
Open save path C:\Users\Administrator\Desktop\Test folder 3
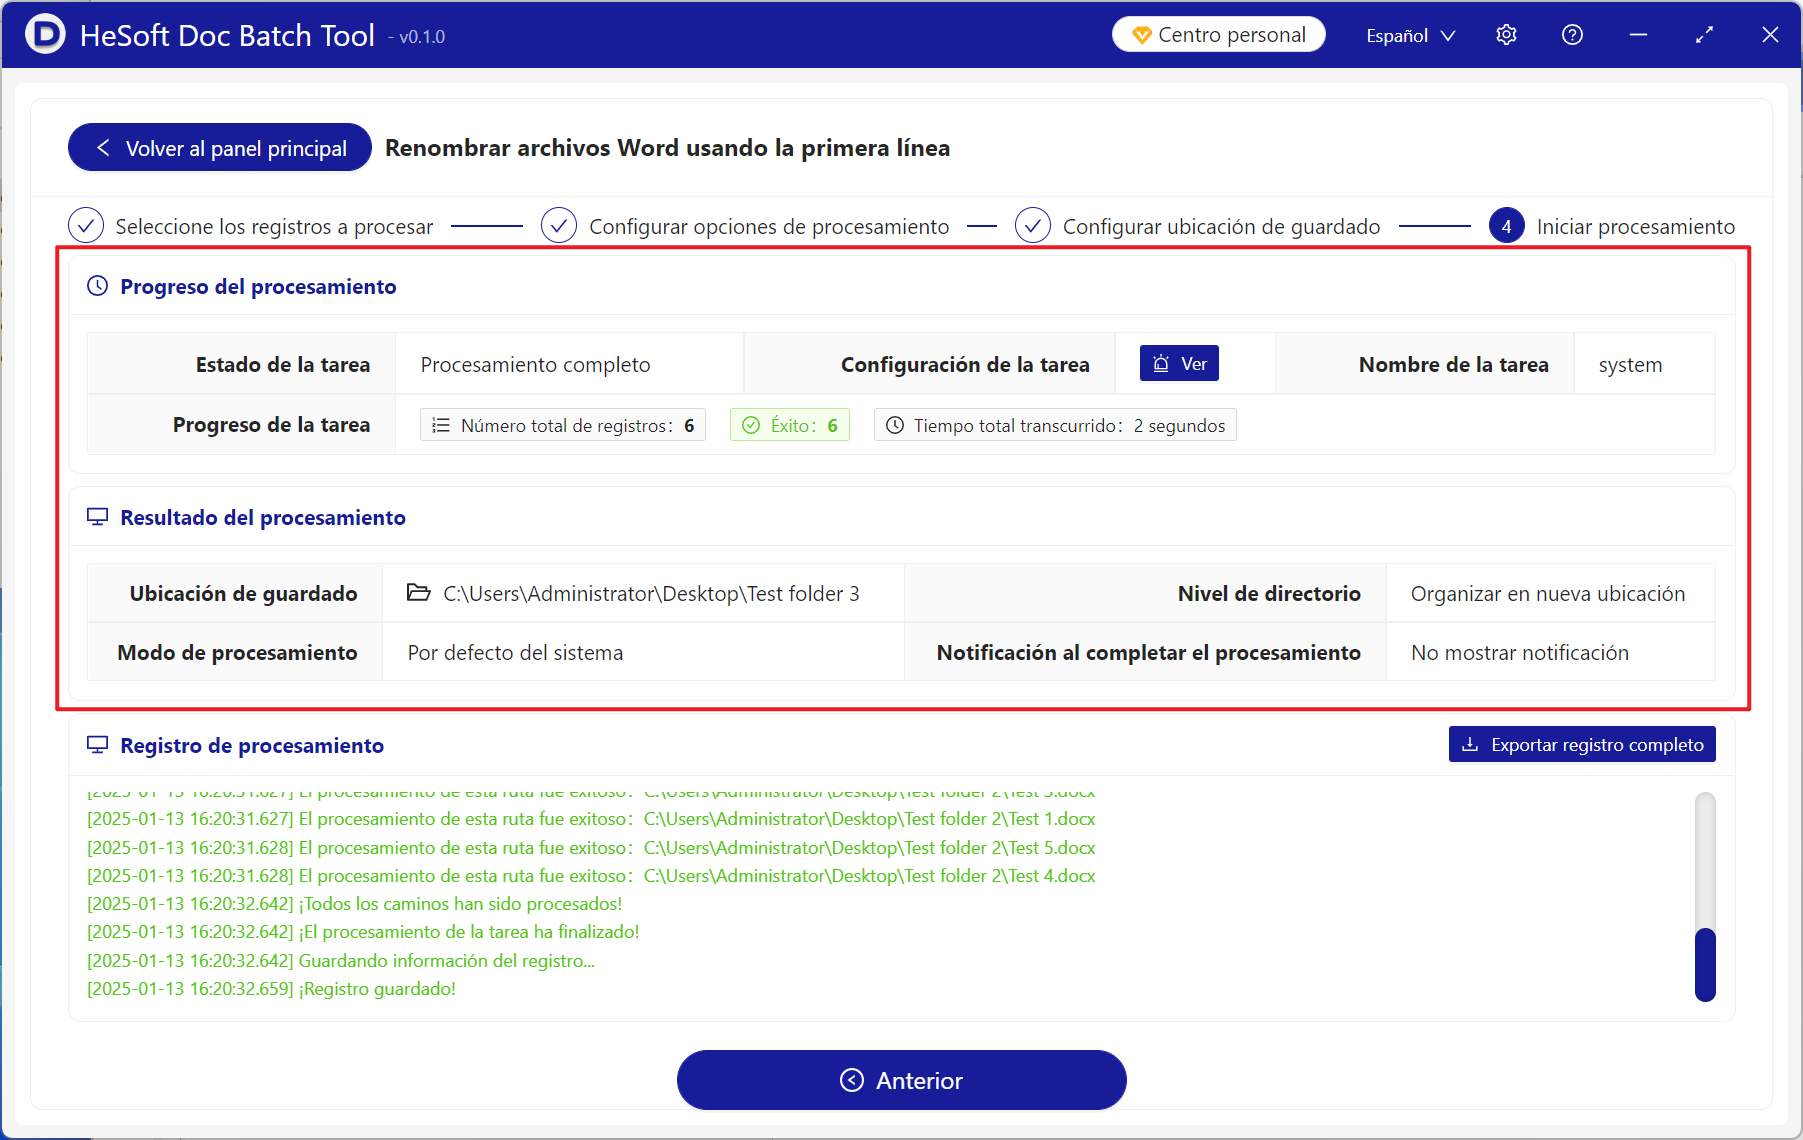[651, 594]
